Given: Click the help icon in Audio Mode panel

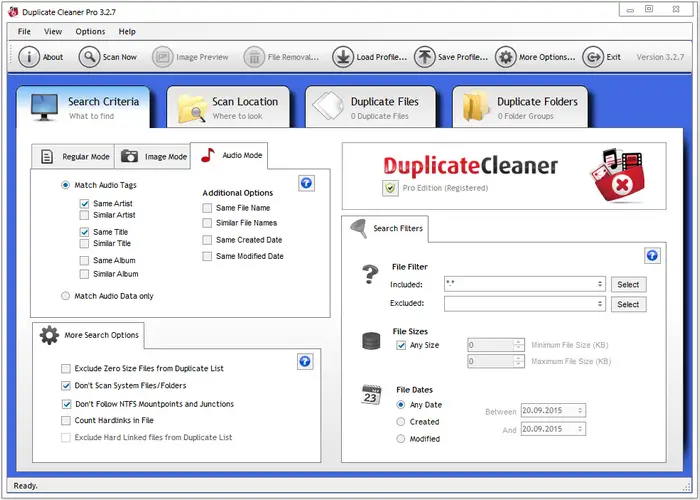Looking at the screenshot, I should coord(306,183).
